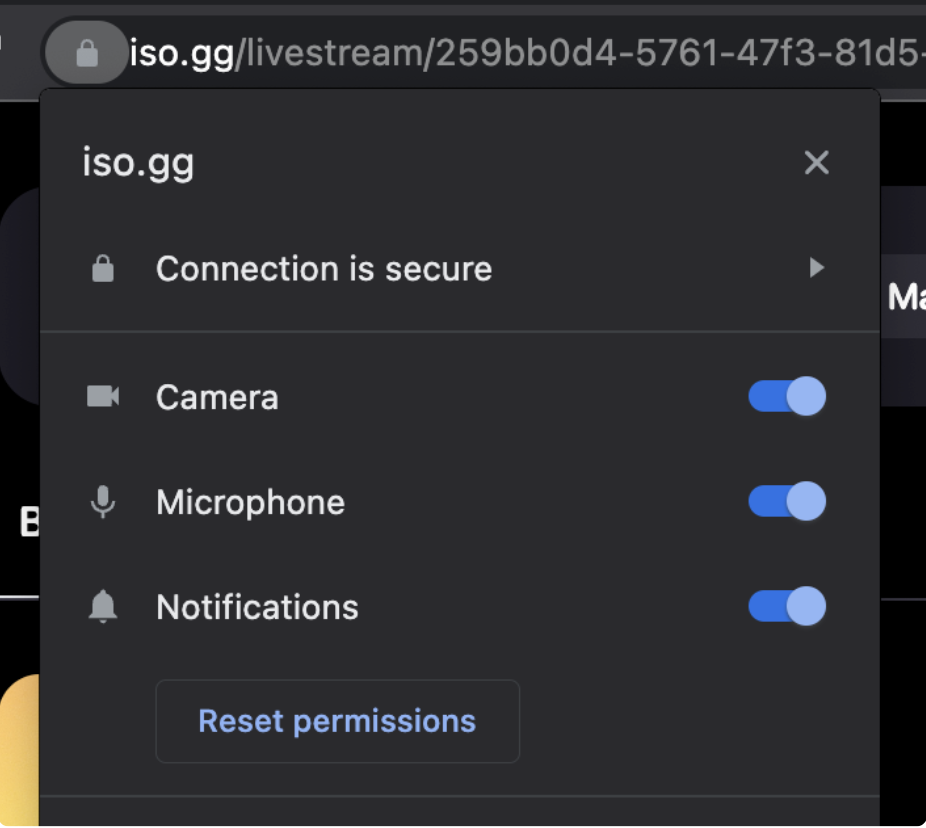The width and height of the screenshot is (926, 828).
Task: Turn off the Microphone permission switch
Action: pos(787,502)
